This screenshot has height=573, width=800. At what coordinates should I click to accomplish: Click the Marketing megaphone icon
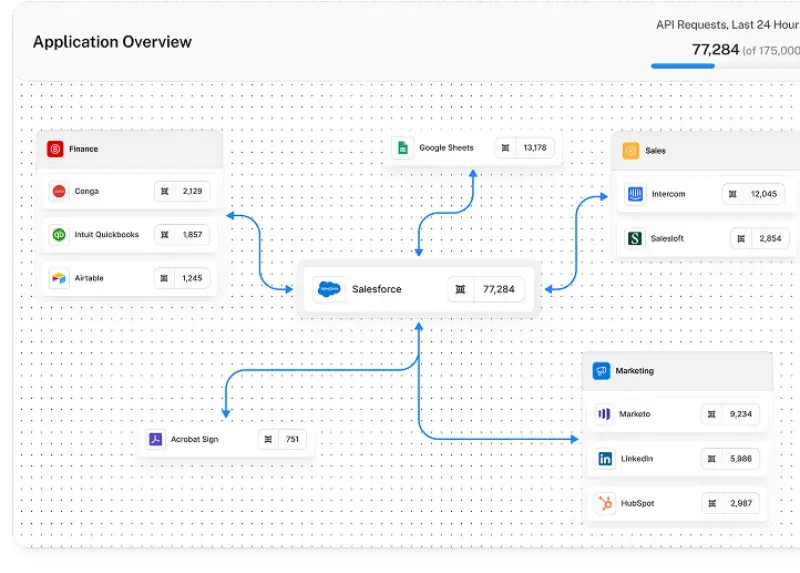[x=601, y=371]
